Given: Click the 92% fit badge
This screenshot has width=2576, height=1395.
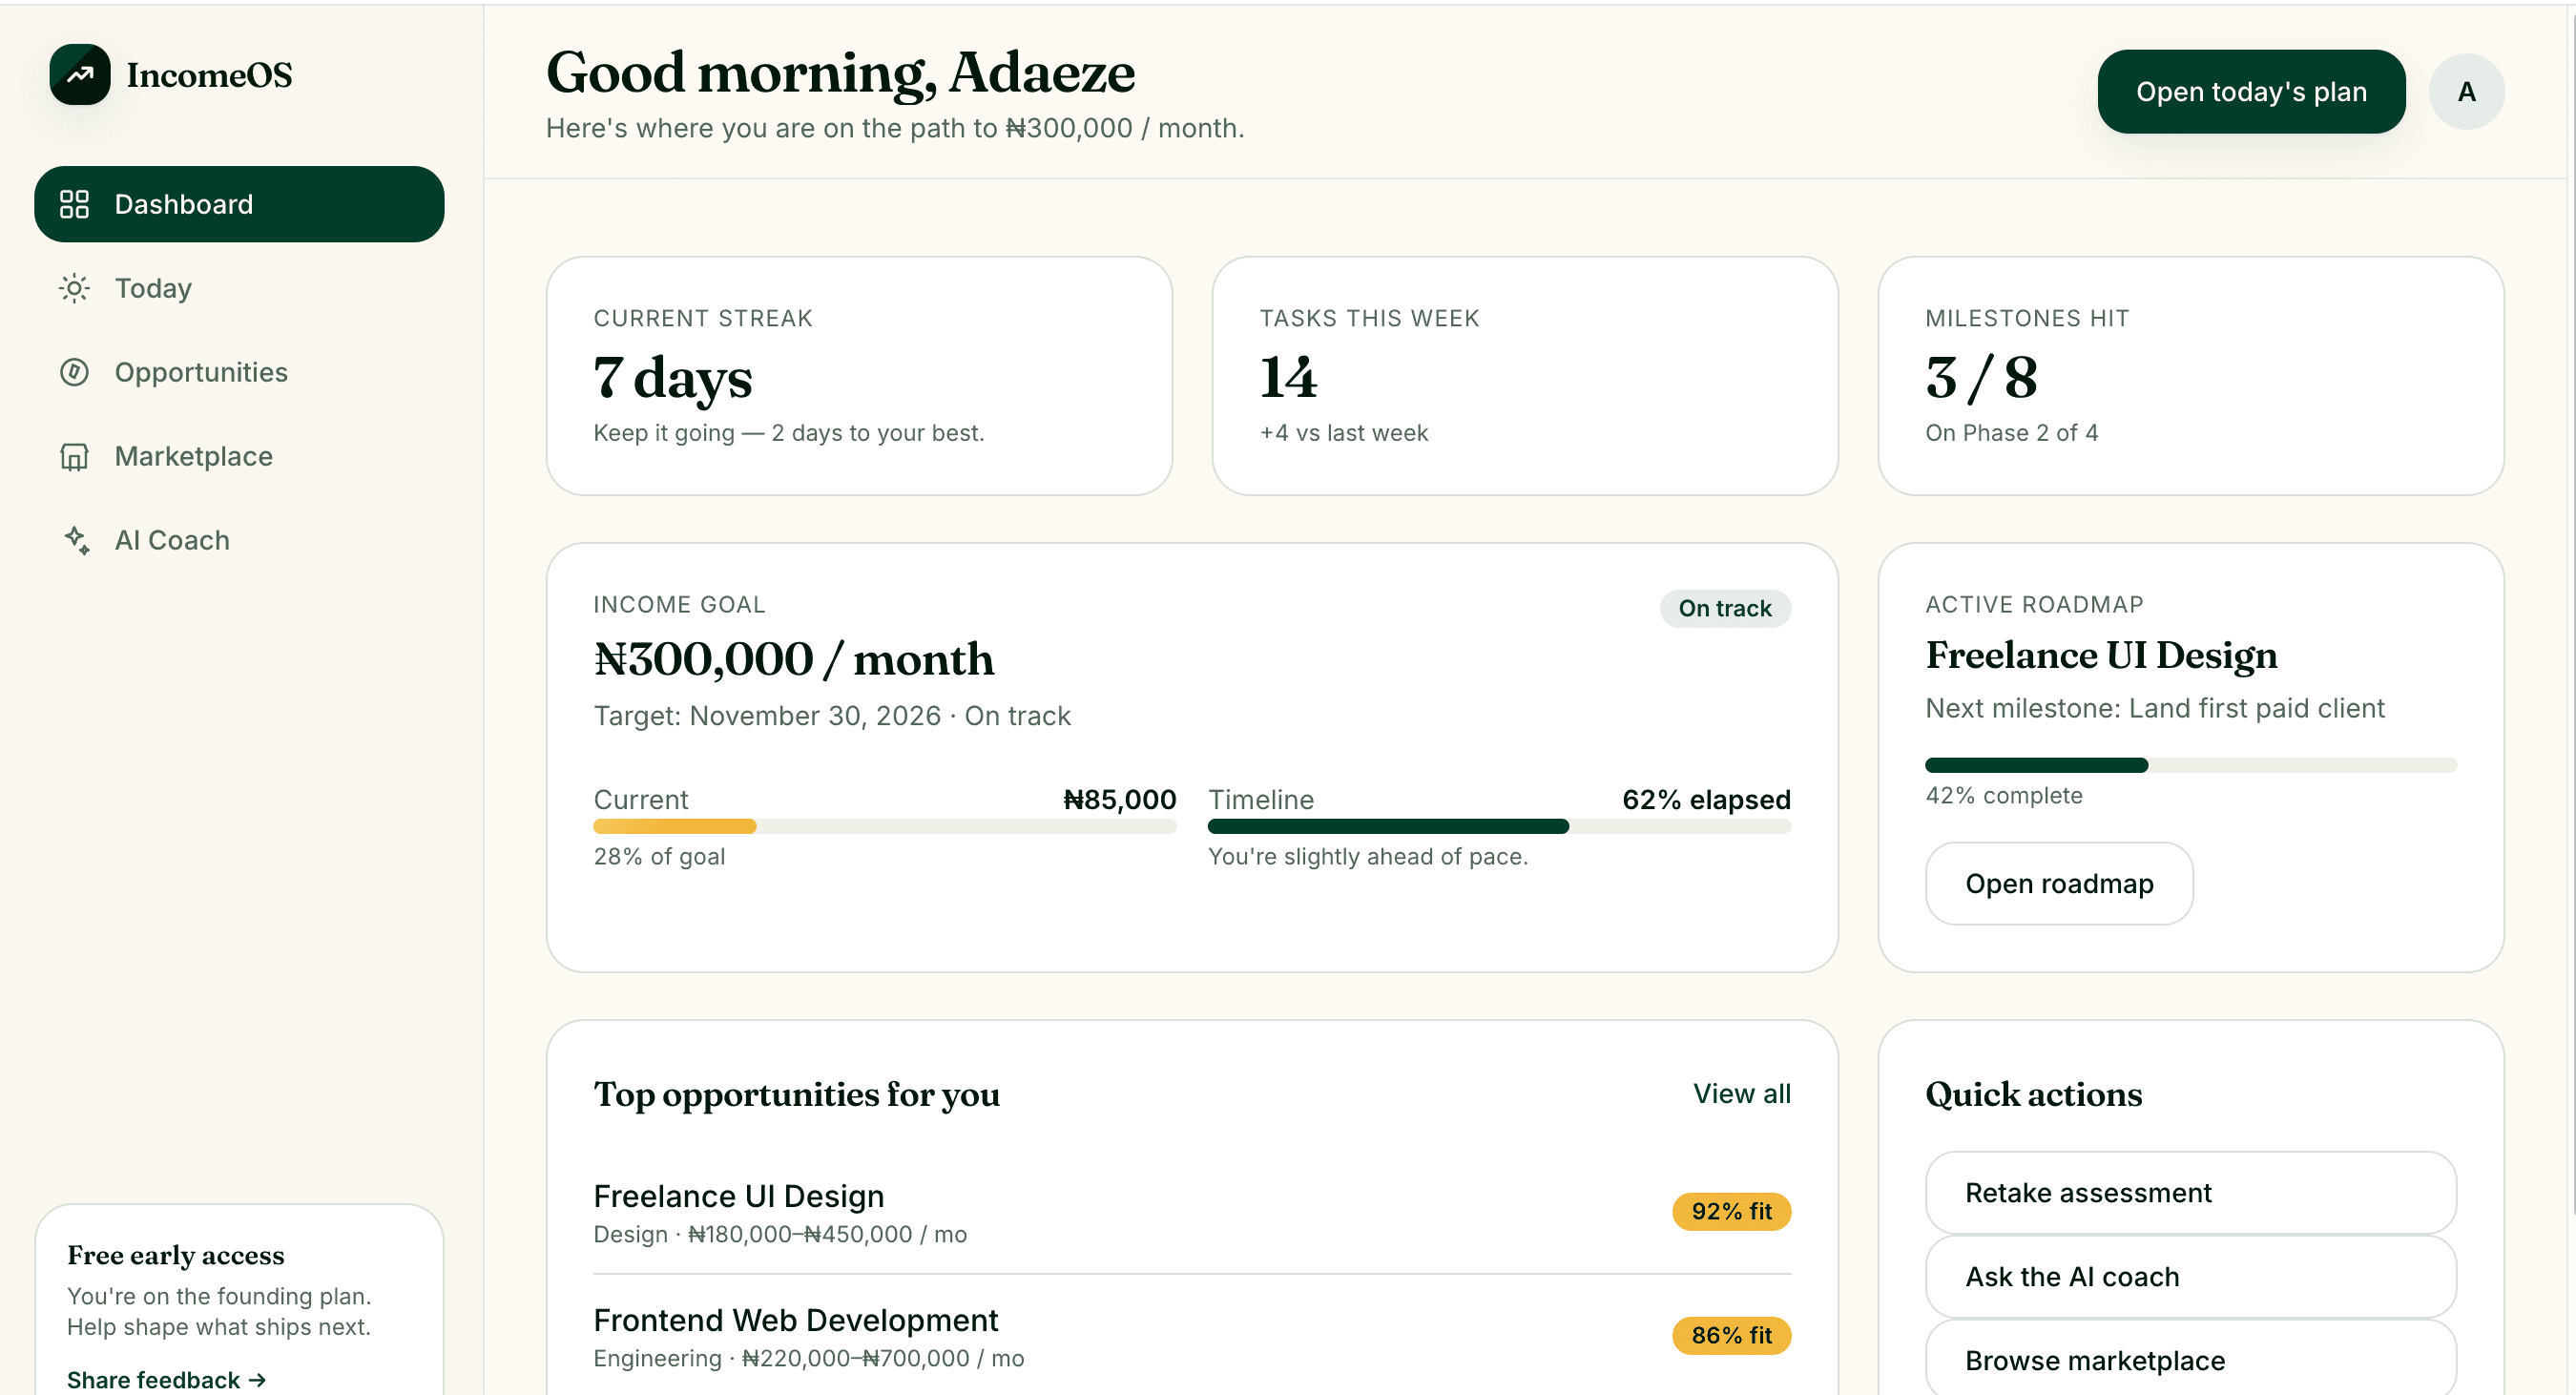Looking at the screenshot, I should coord(1731,1212).
